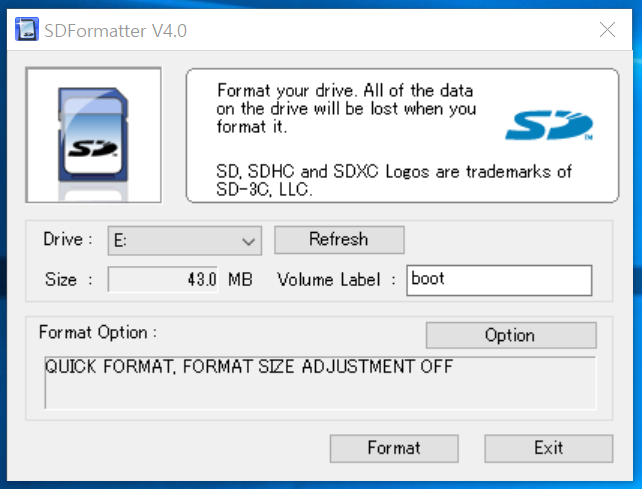Image resolution: width=642 pixels, height=489 pixels.
Task: Close the SDFormatter window
Action: click(607, 29)
